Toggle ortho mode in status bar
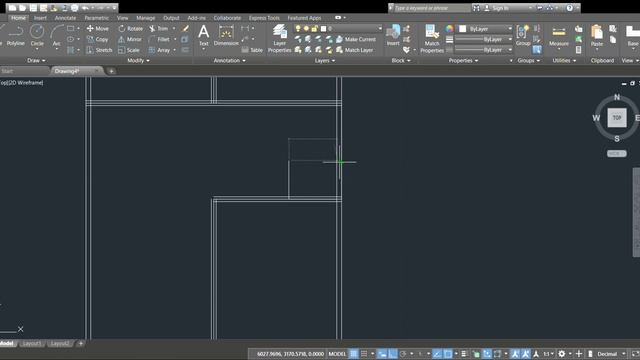The height and width of the screenshot is (360, 640). [x=393, y=354]
